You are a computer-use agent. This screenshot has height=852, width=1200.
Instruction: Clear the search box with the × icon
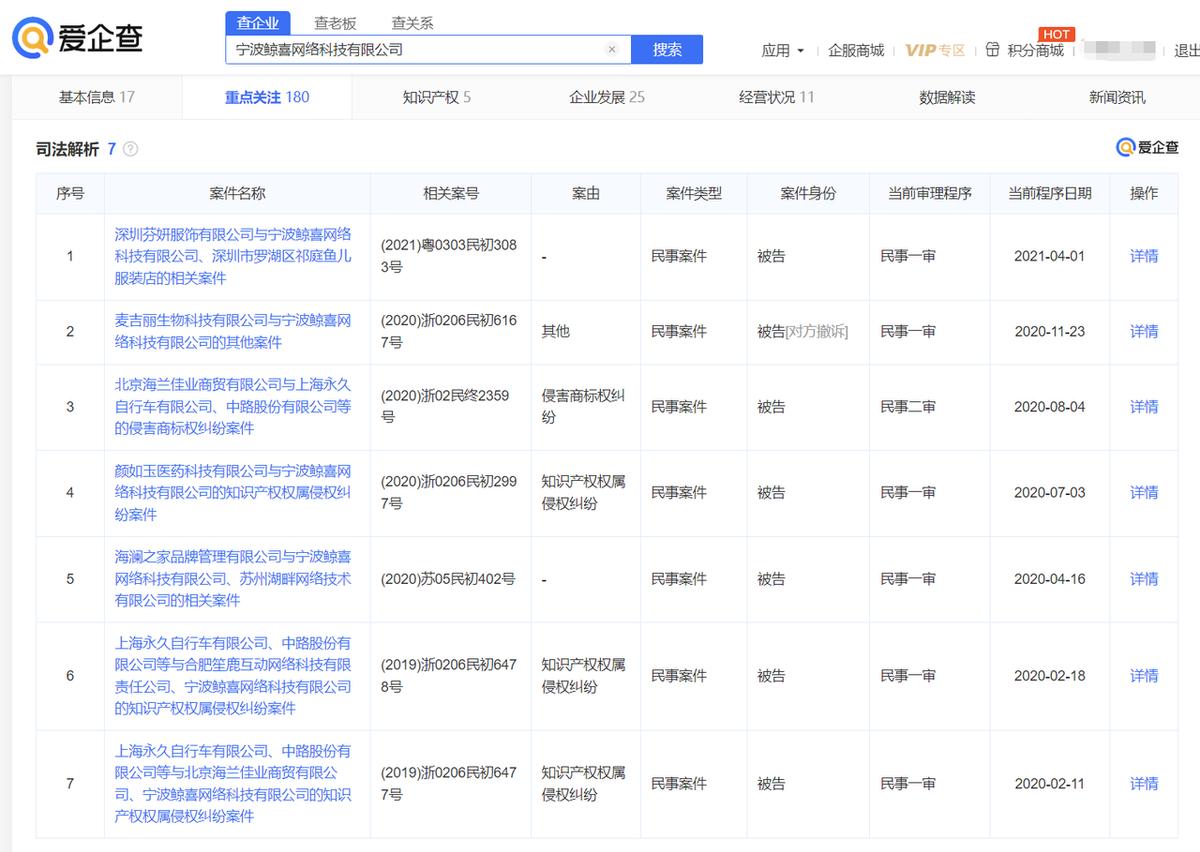point(611,48)
